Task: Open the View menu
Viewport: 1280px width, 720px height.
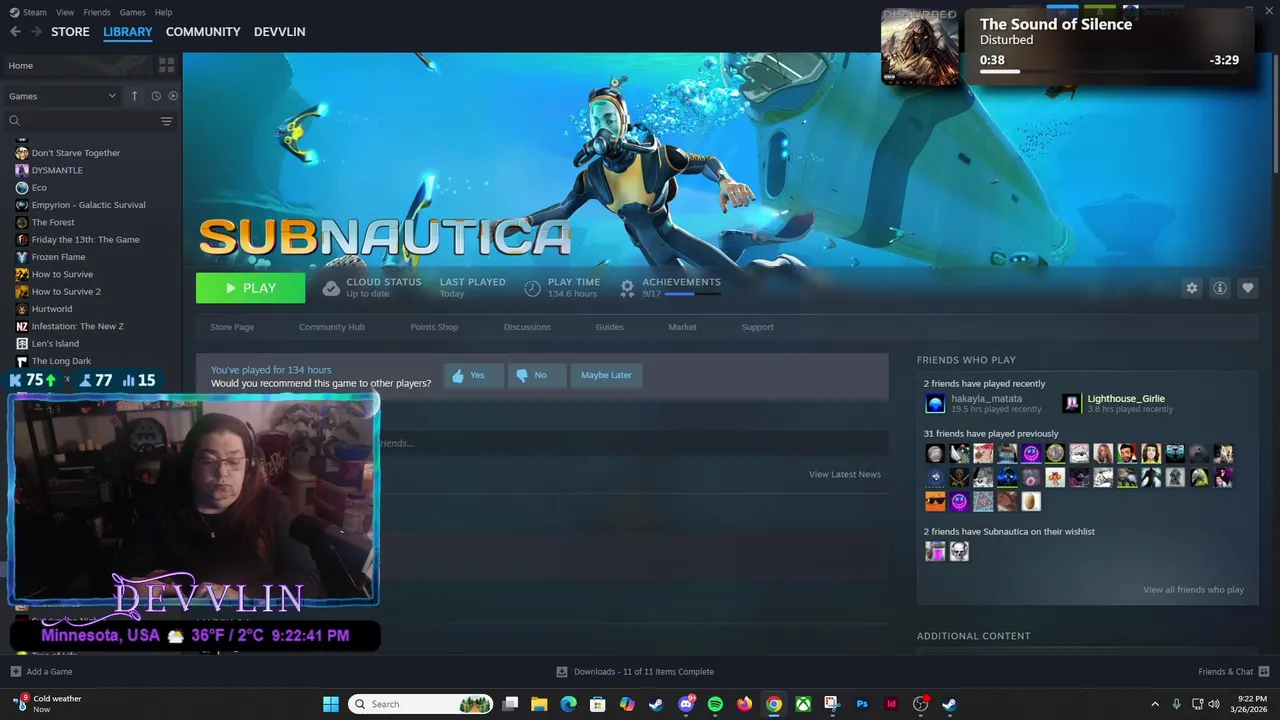Action: pyautogui.click(x=65, y=12)
